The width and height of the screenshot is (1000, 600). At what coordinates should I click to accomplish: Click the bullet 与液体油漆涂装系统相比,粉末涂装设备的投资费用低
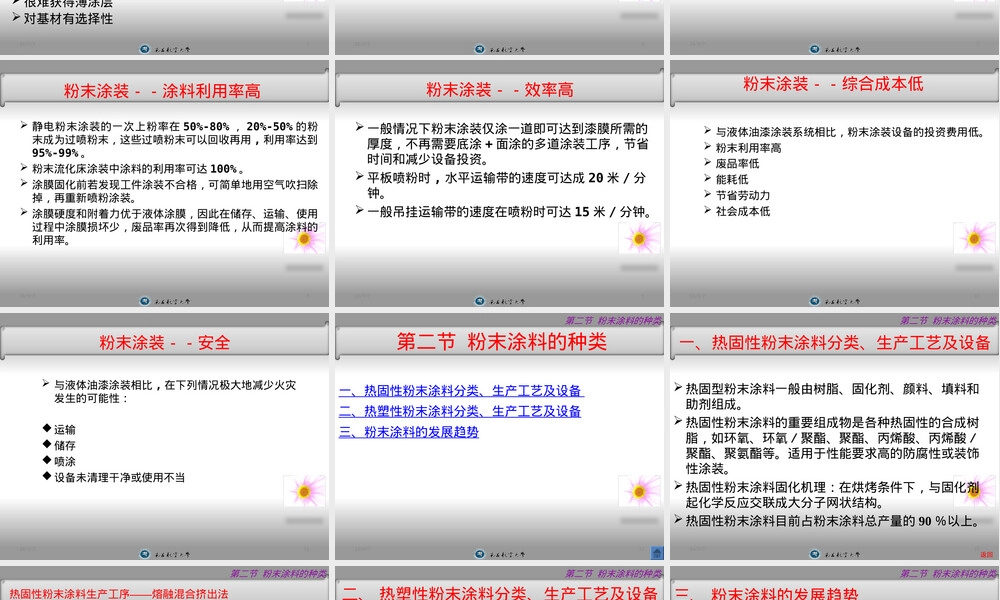(x=850, y=132)
